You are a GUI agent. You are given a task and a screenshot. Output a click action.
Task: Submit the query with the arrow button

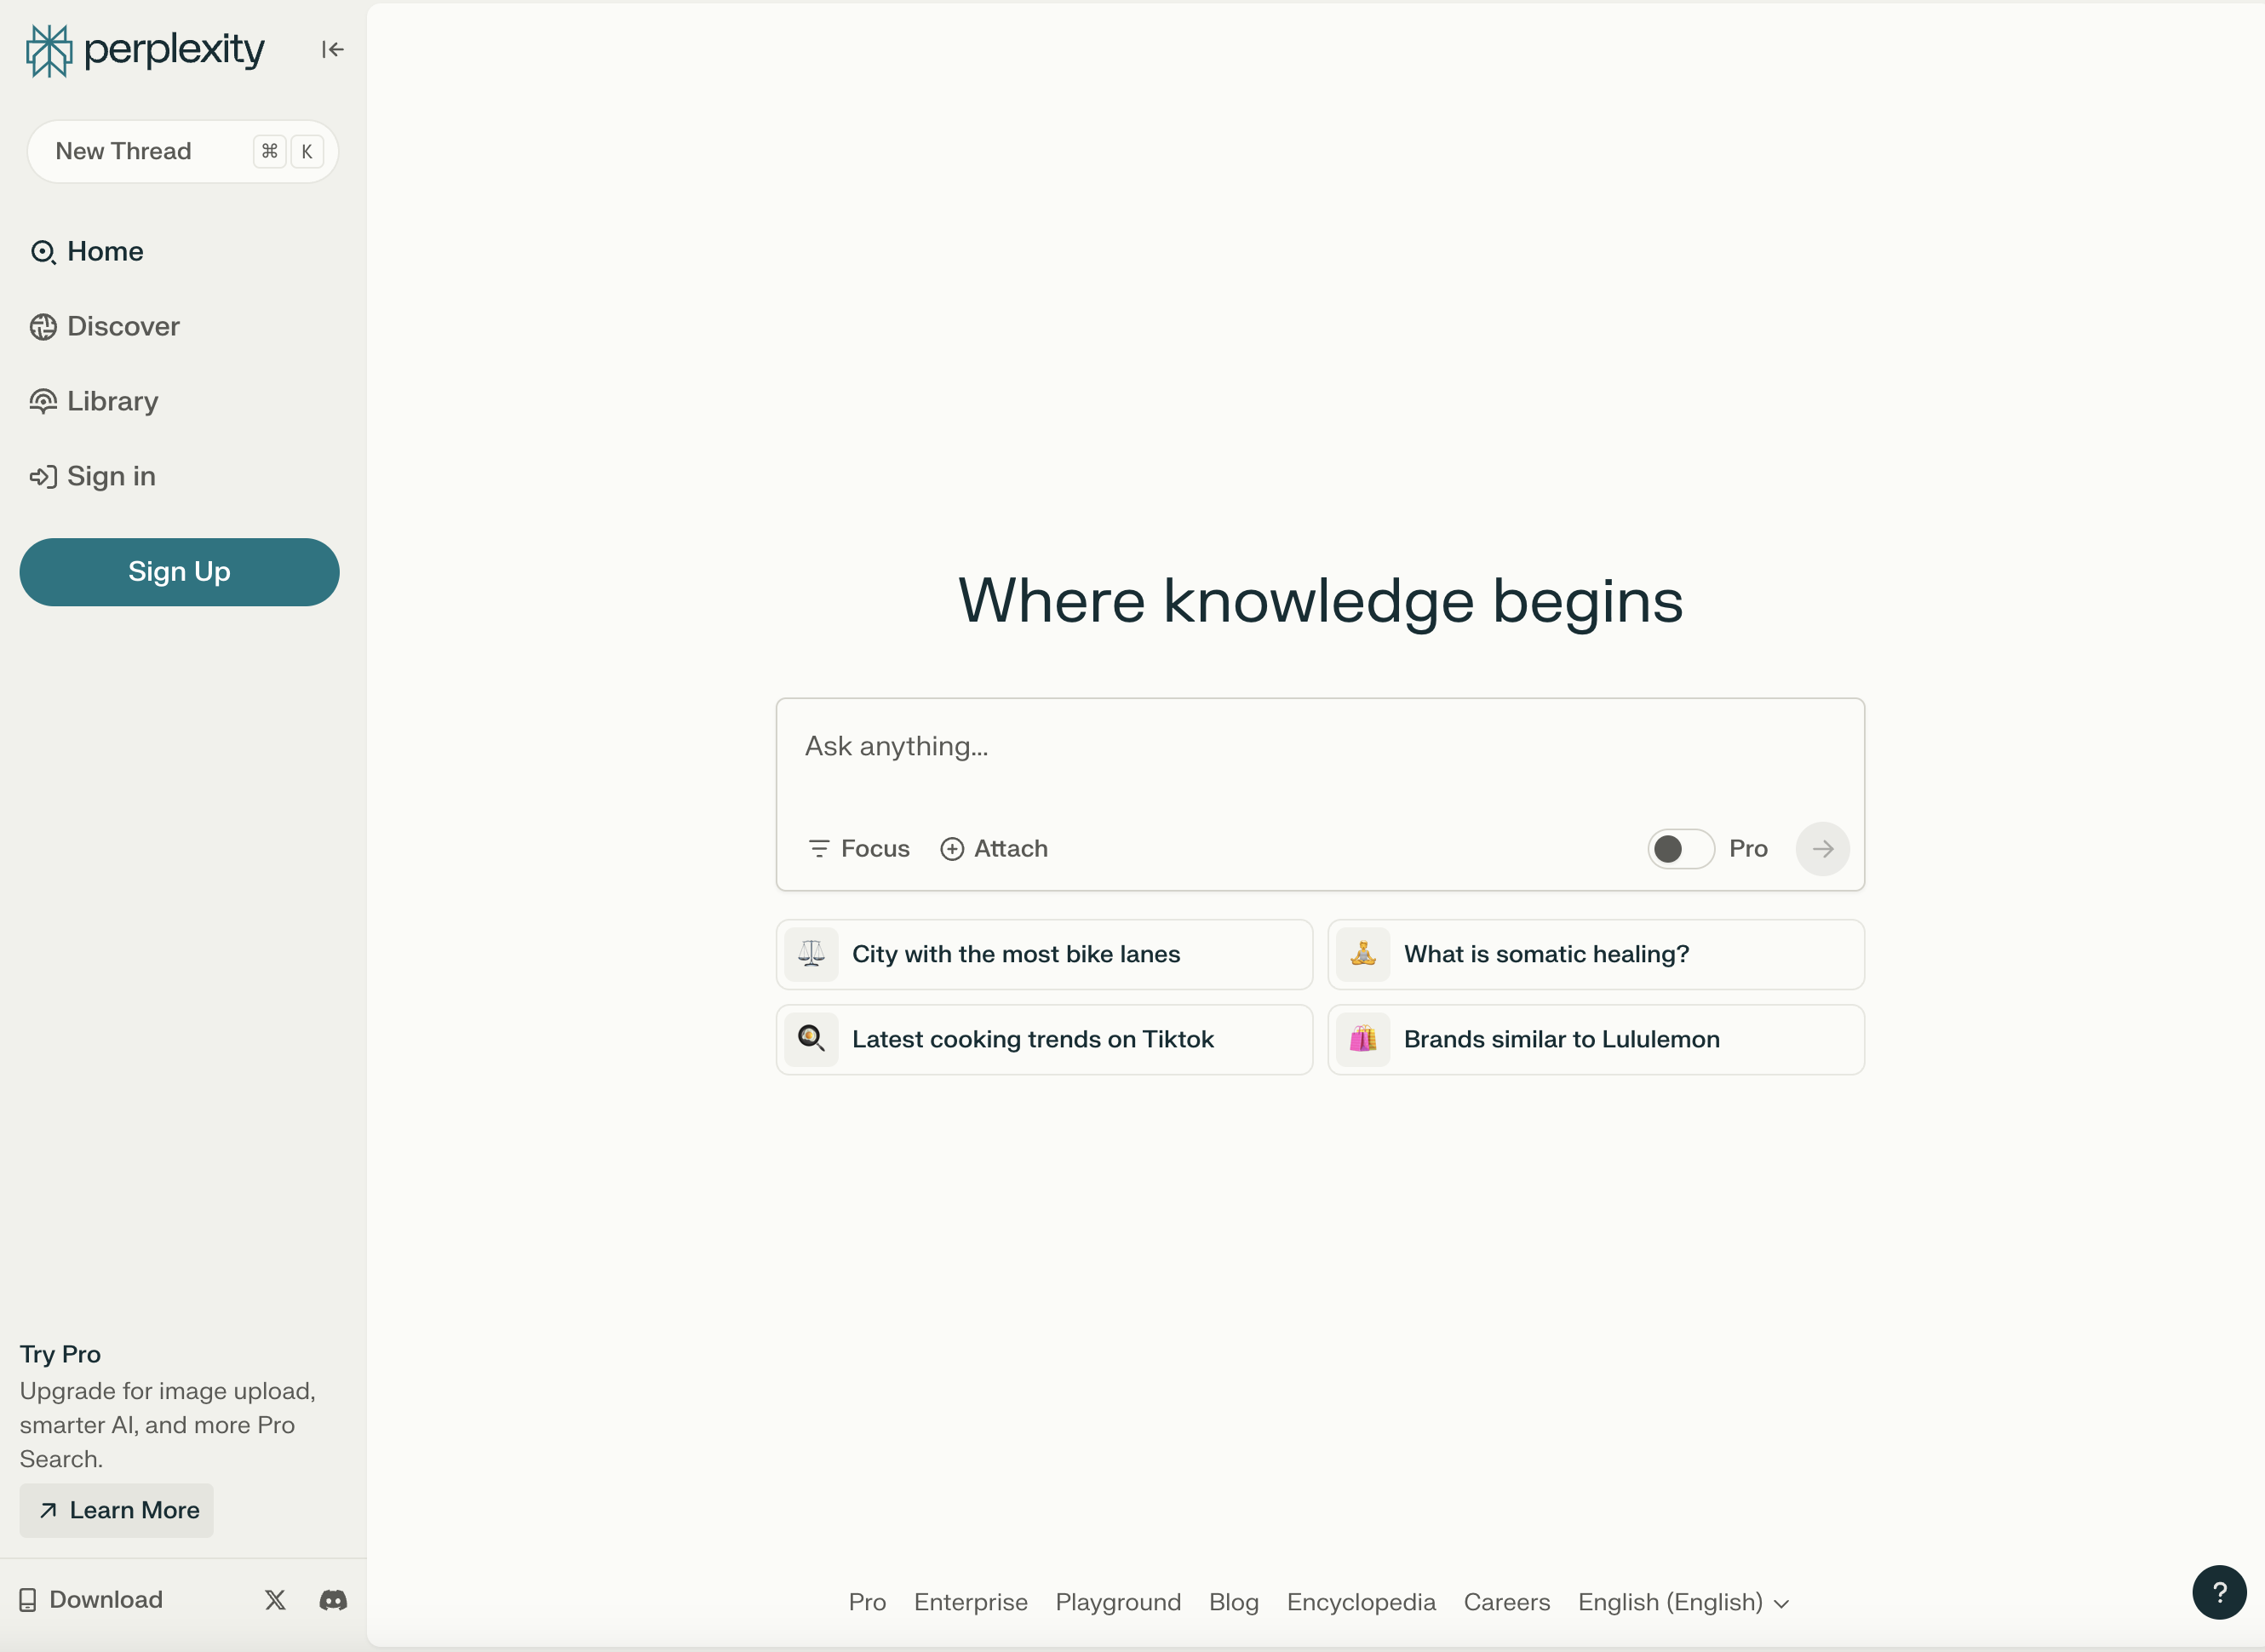pos(1822,849)
